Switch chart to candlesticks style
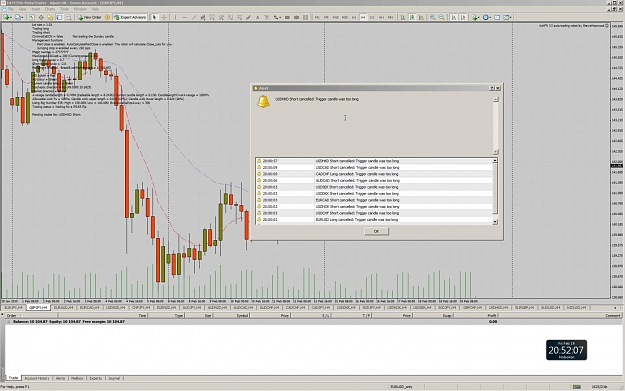 click(412, 17)
